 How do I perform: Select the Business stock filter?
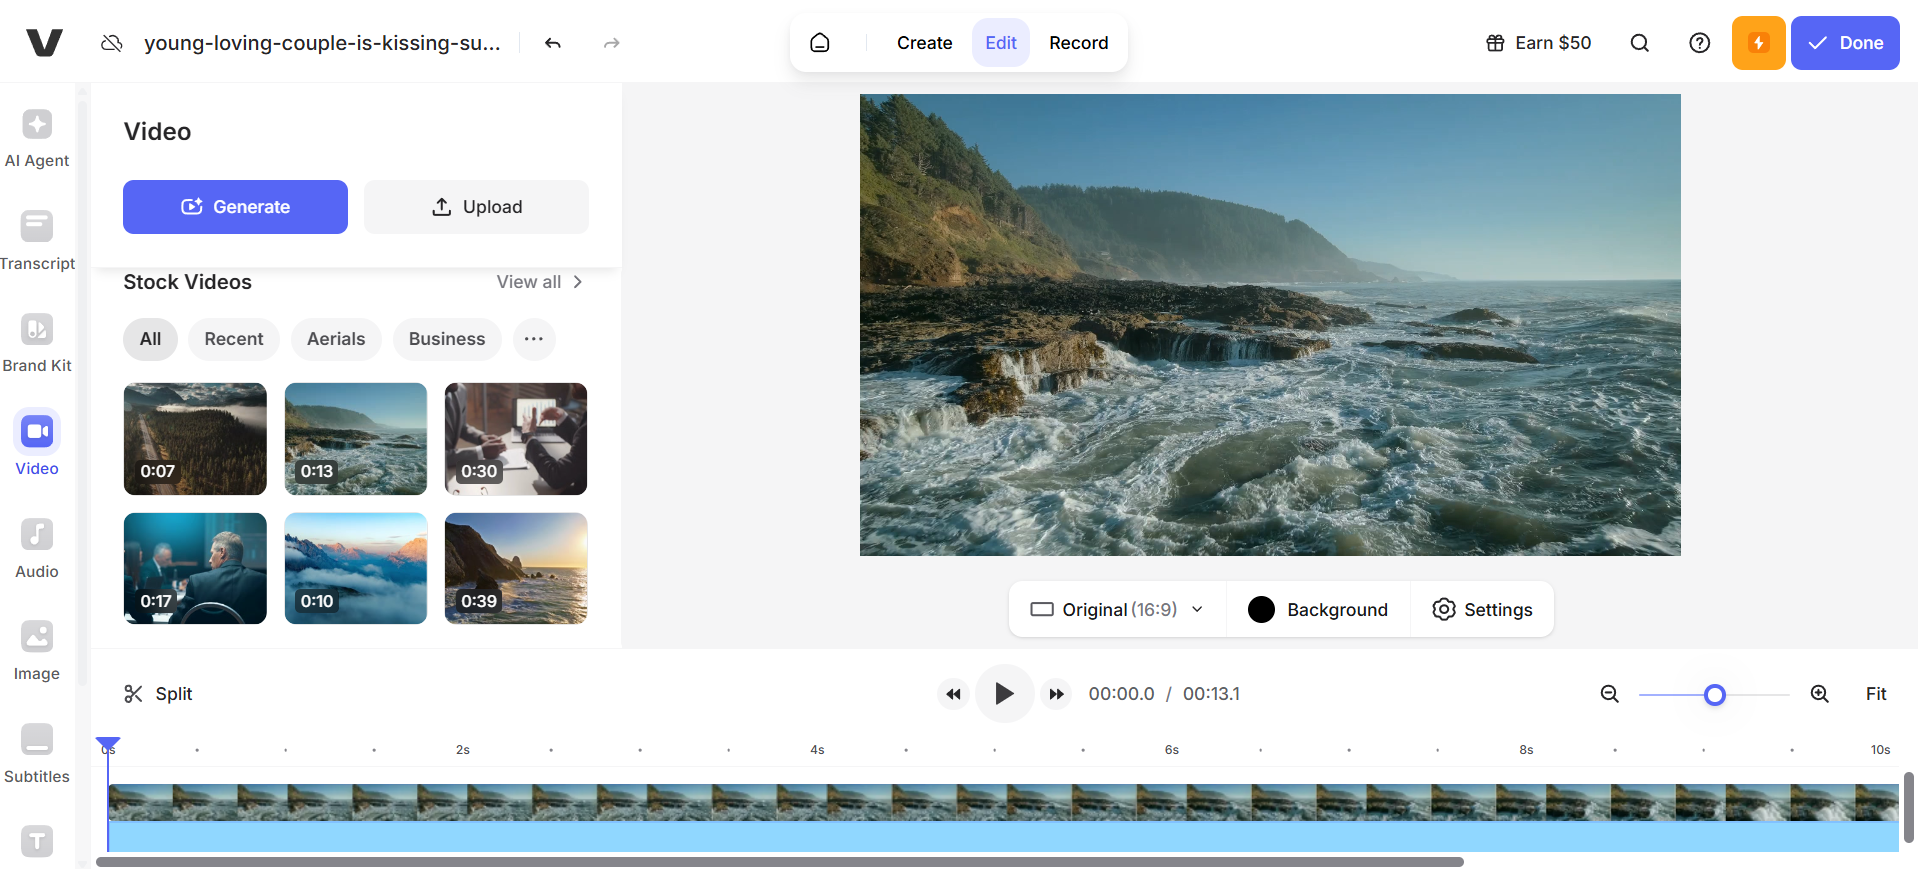[447, 339]
